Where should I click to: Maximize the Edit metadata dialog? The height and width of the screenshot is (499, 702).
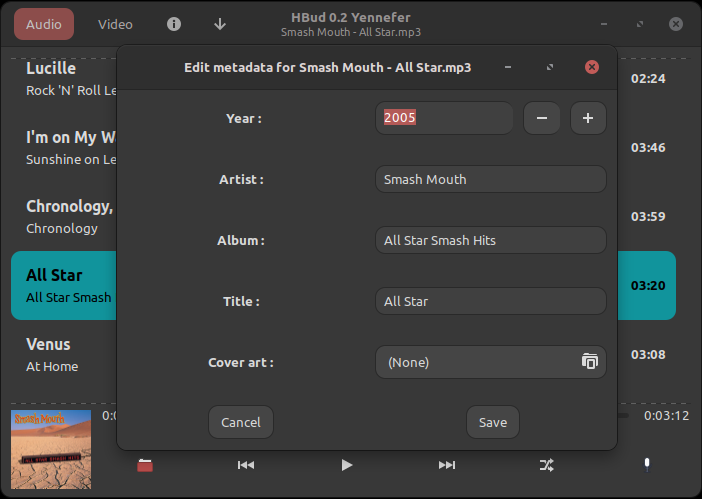550,67
